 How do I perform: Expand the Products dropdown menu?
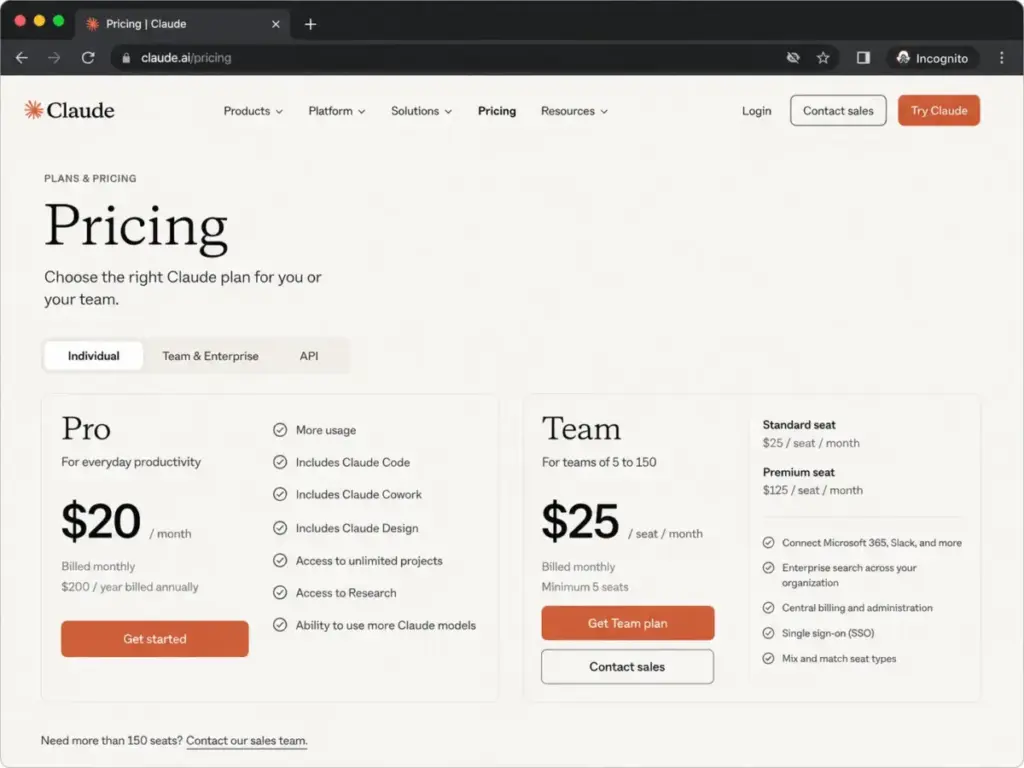(x=253, y=111)
